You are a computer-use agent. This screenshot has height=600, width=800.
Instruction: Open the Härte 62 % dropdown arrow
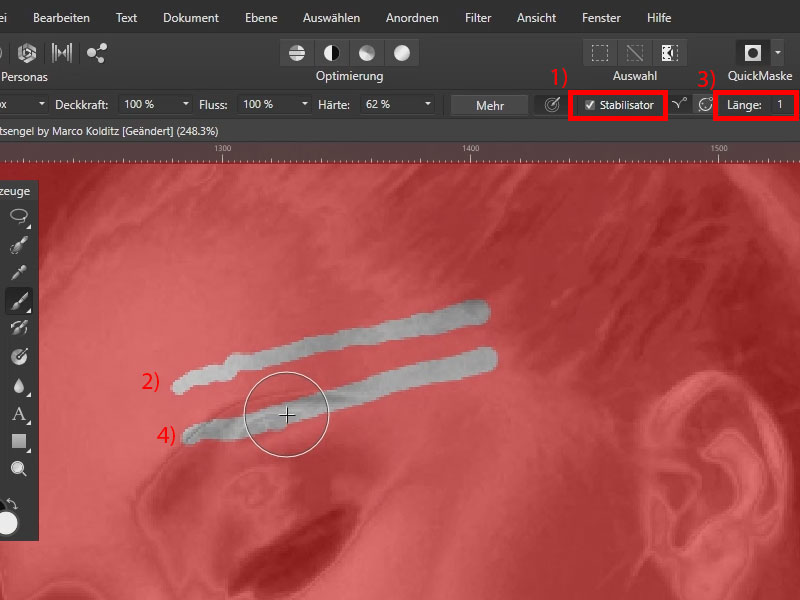coord(428,105)
